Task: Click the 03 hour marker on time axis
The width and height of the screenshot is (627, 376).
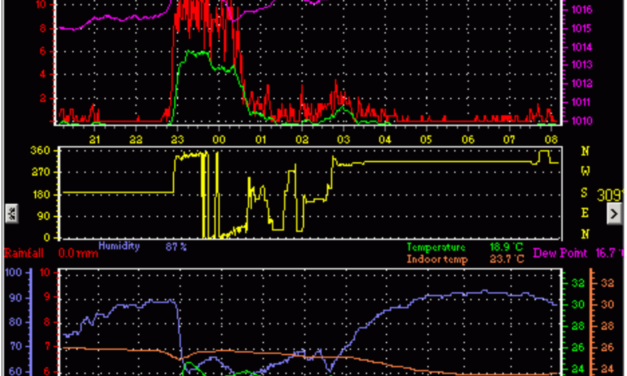Action: coord(343,140)
